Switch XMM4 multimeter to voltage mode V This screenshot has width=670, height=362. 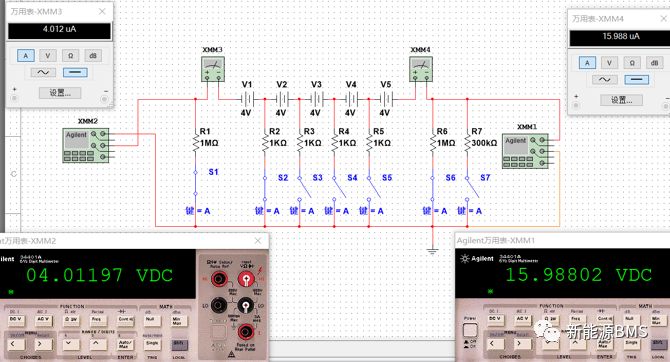coord(609,63)
